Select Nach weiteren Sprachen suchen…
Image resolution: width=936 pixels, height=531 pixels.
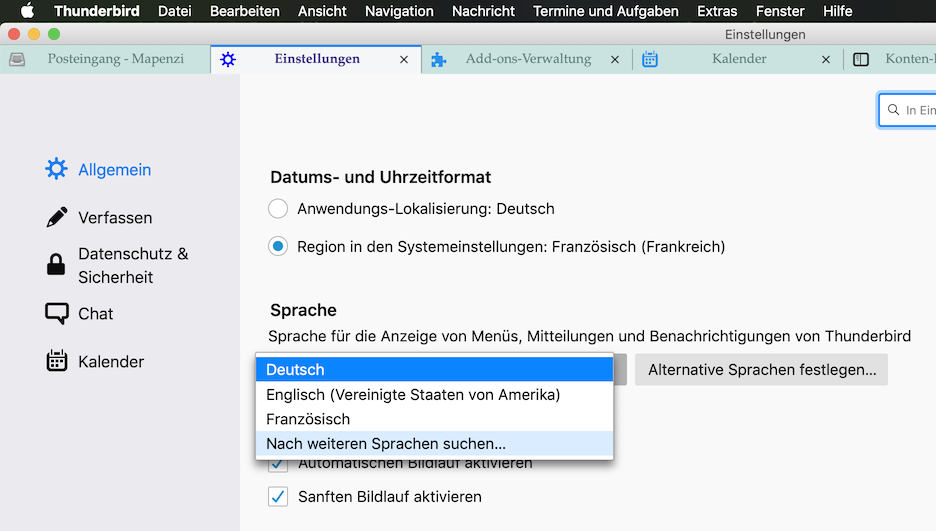(x=435, y=443)
